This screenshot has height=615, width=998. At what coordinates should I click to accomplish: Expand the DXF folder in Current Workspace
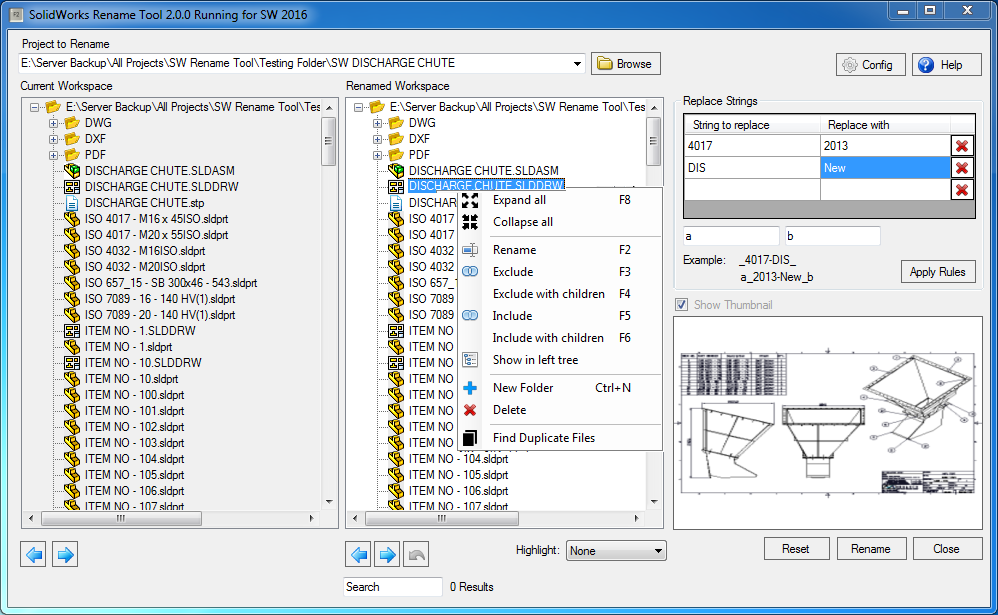click(53, 139)
